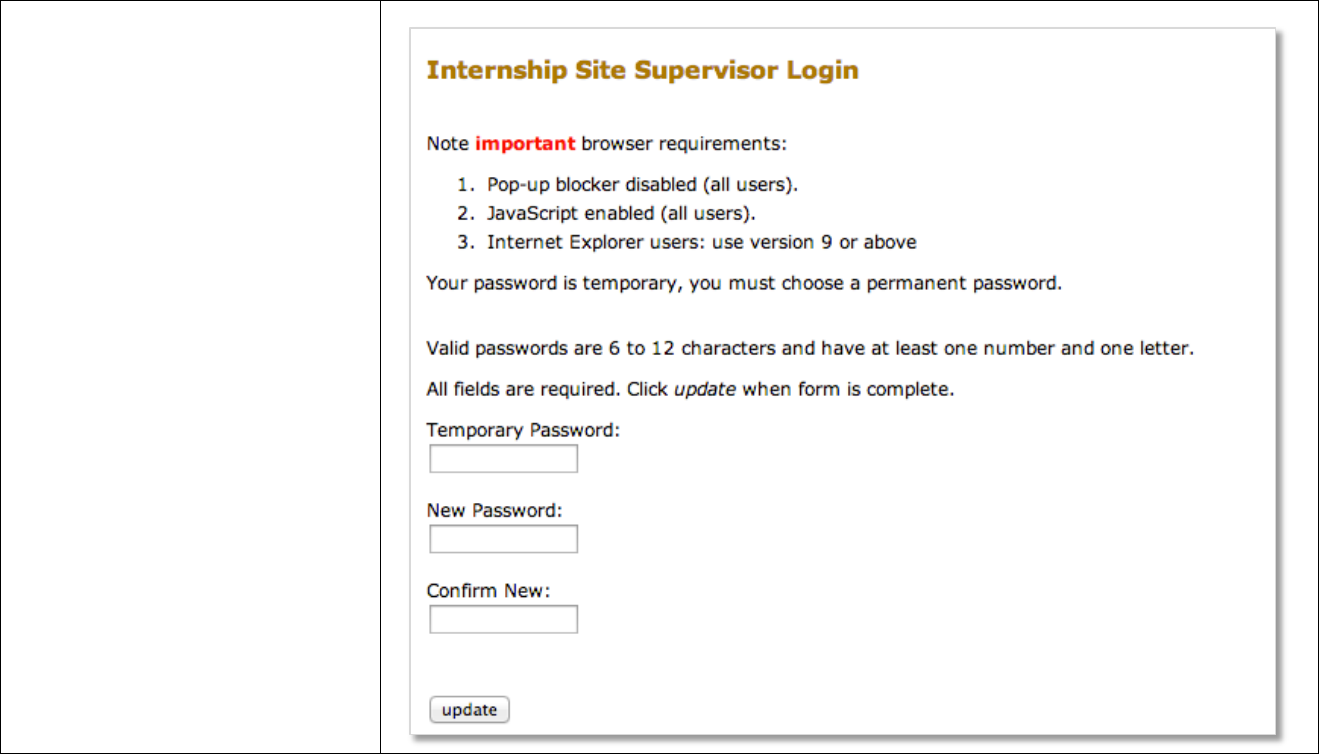Click the valid passwords rule text
This screenshot has height=754, width=1319.
point(810,349)
